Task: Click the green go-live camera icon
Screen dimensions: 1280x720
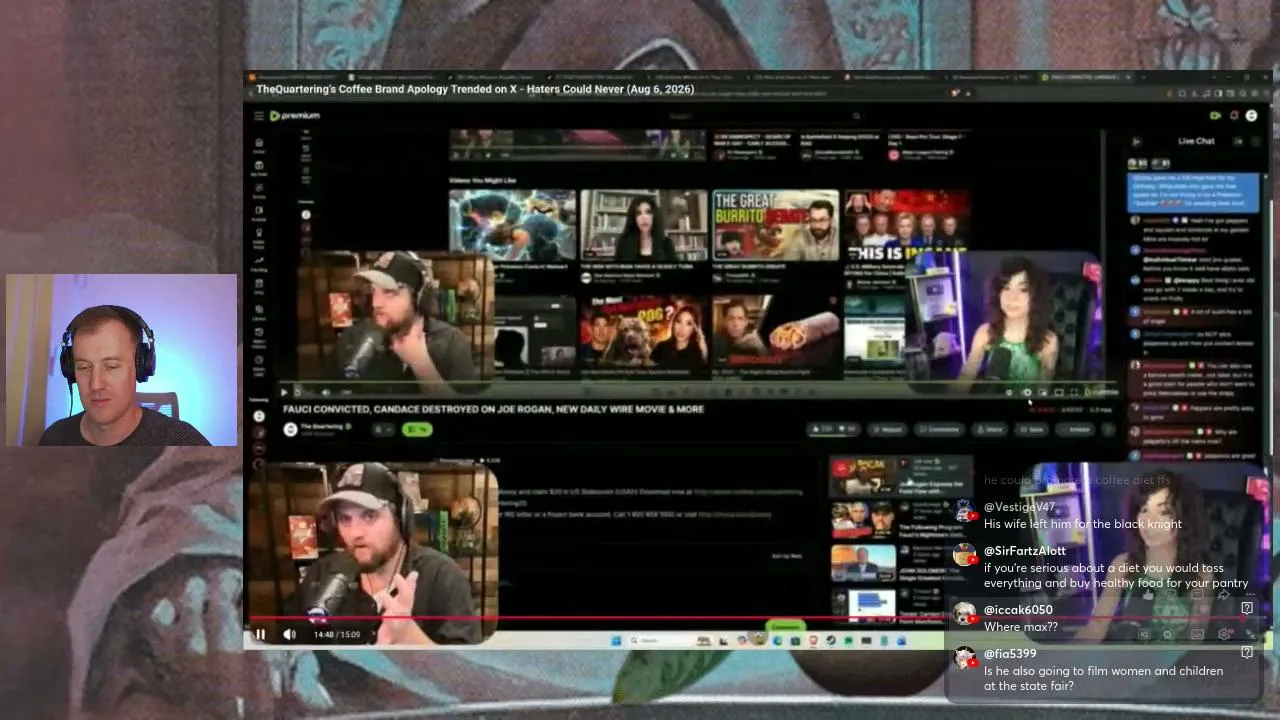Action: (x=1216, y=116)
